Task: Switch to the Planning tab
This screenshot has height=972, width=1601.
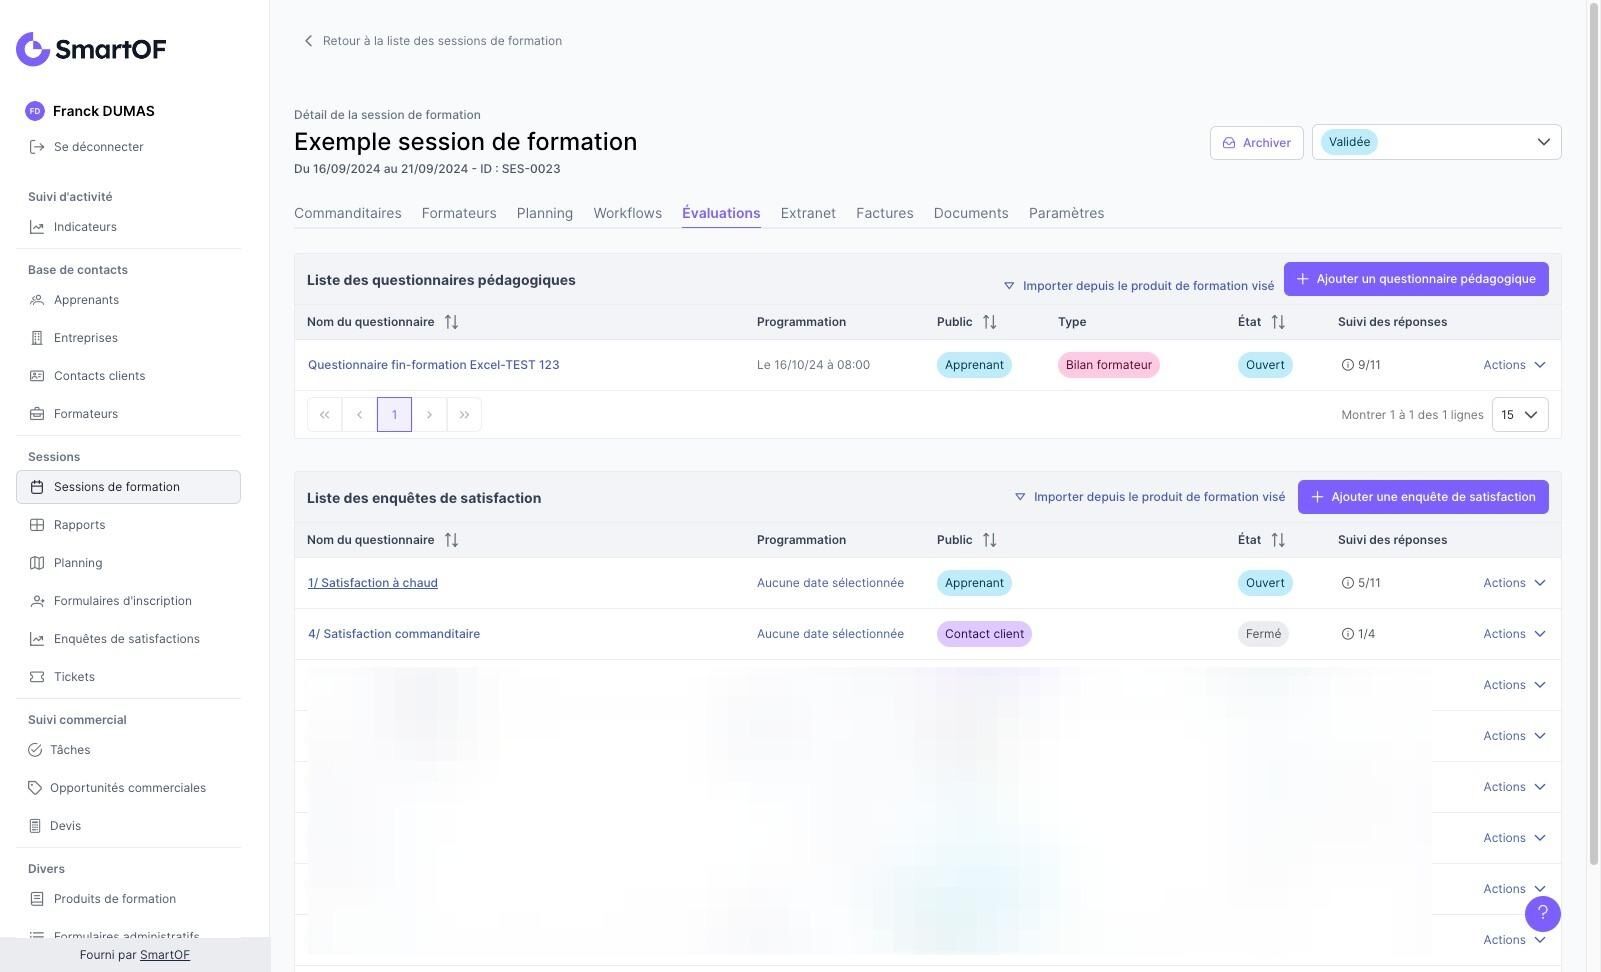Action: tap(545, 213)
